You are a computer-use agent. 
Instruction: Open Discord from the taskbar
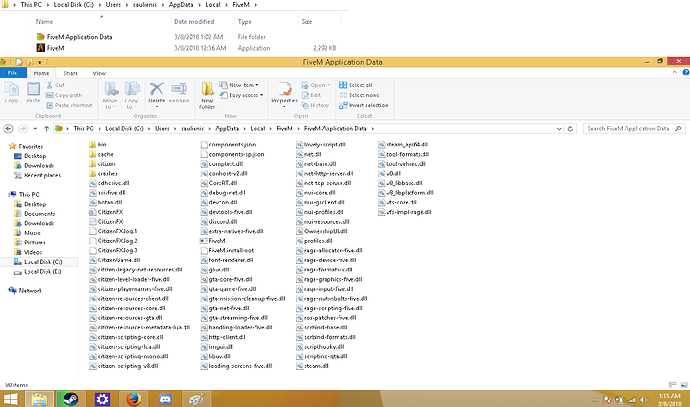pos(165,399)
